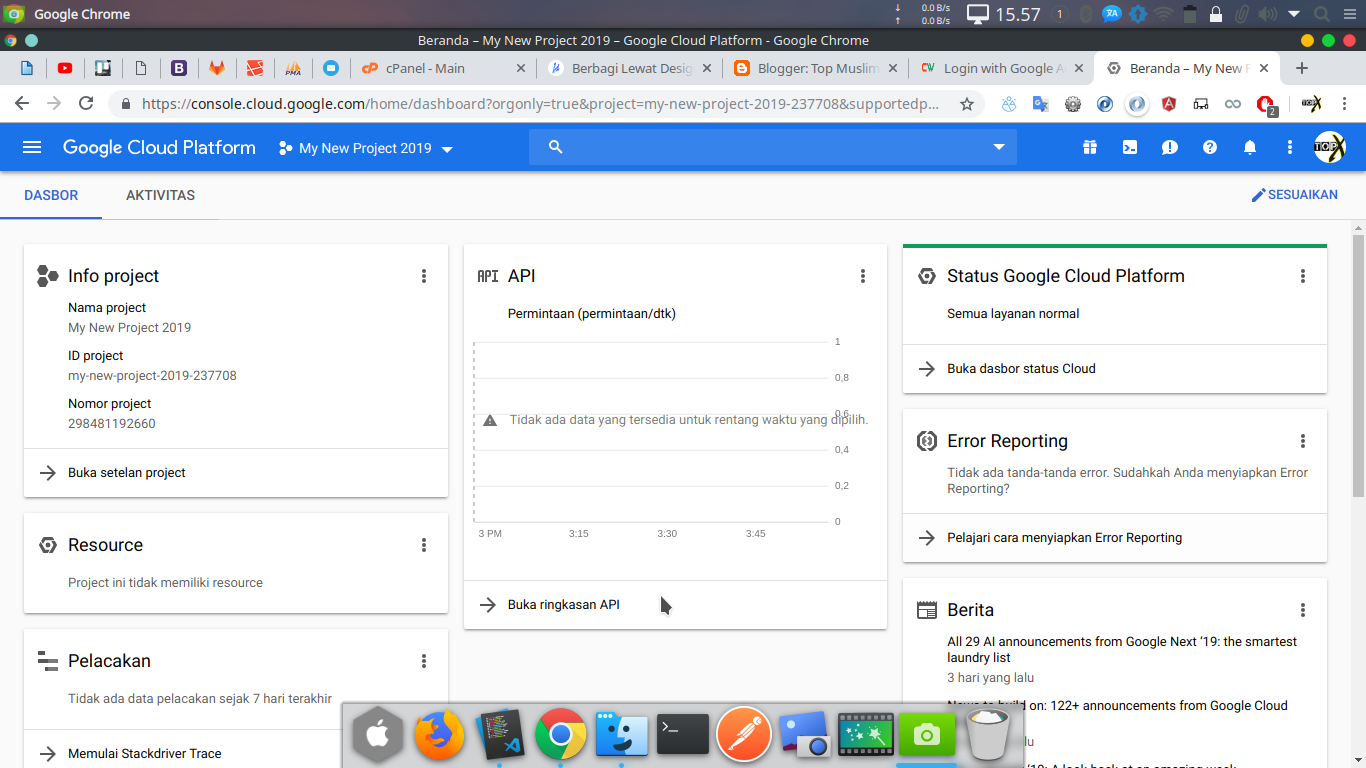This screenshot has height=768, width=1366.
Task: Open Error Reporting card overflow menu
Action: click(x=1302, y=441)
